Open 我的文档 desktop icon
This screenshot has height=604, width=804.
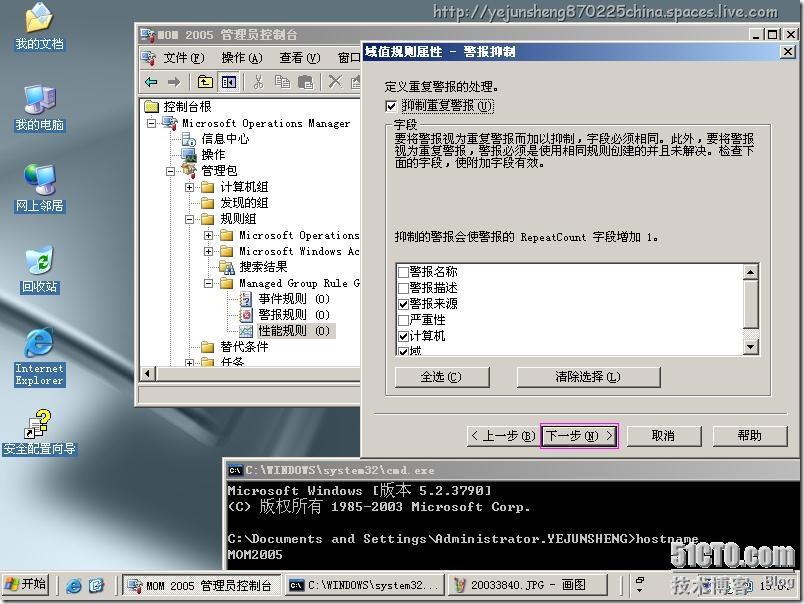[x=39, y=27]
